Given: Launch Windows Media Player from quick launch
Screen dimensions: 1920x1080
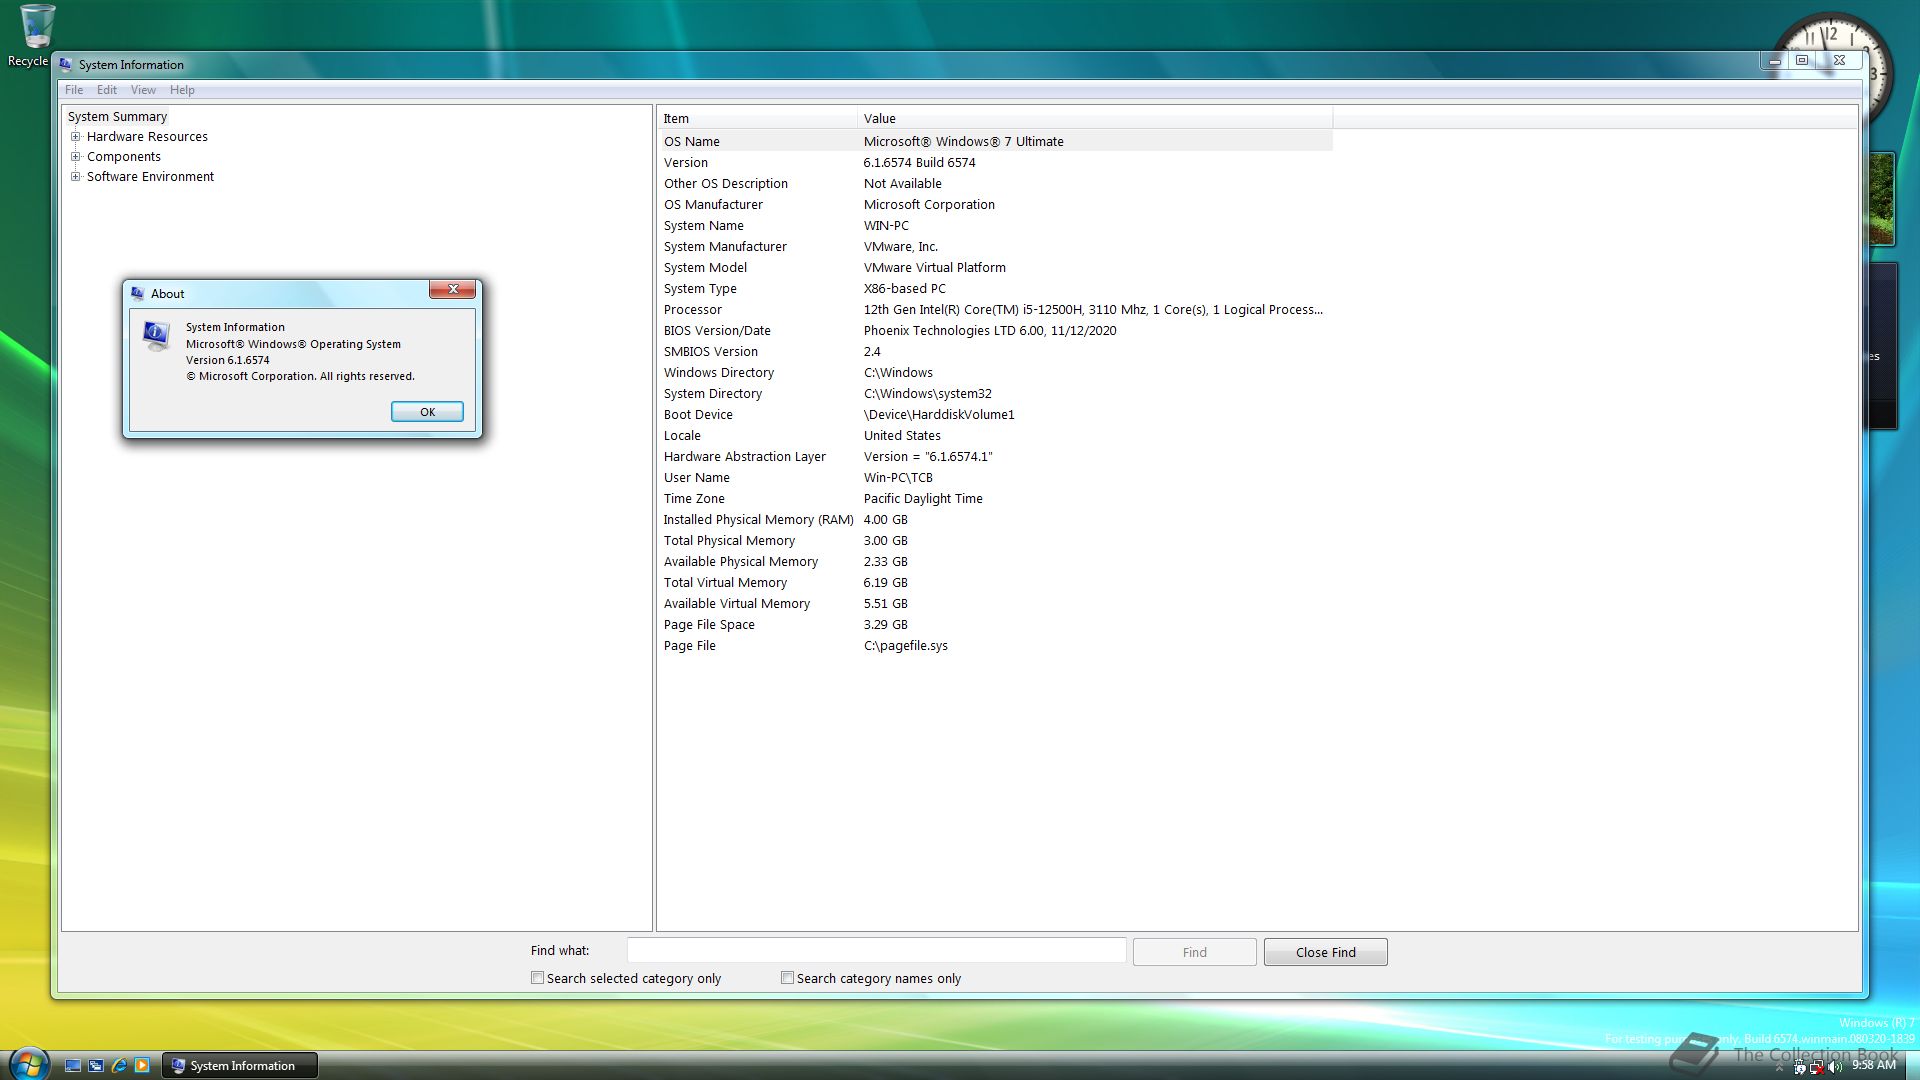Looking at the screenshot, I should (x=142, y=1066).
